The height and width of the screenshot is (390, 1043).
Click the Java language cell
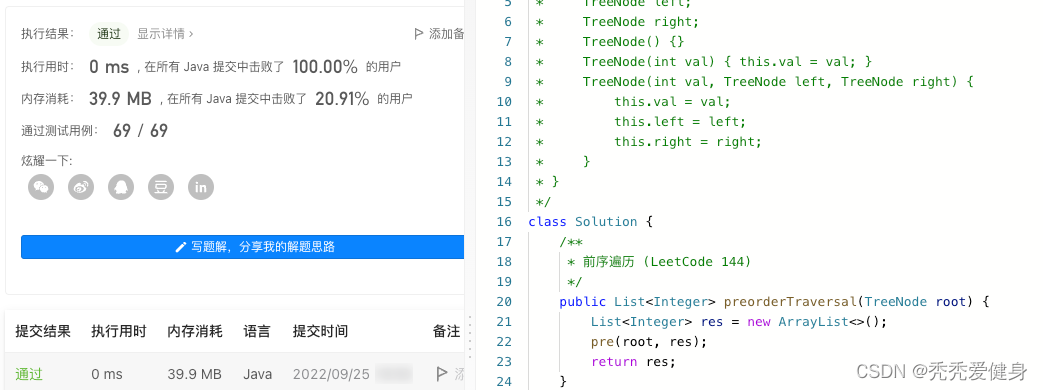pos(257,374)
